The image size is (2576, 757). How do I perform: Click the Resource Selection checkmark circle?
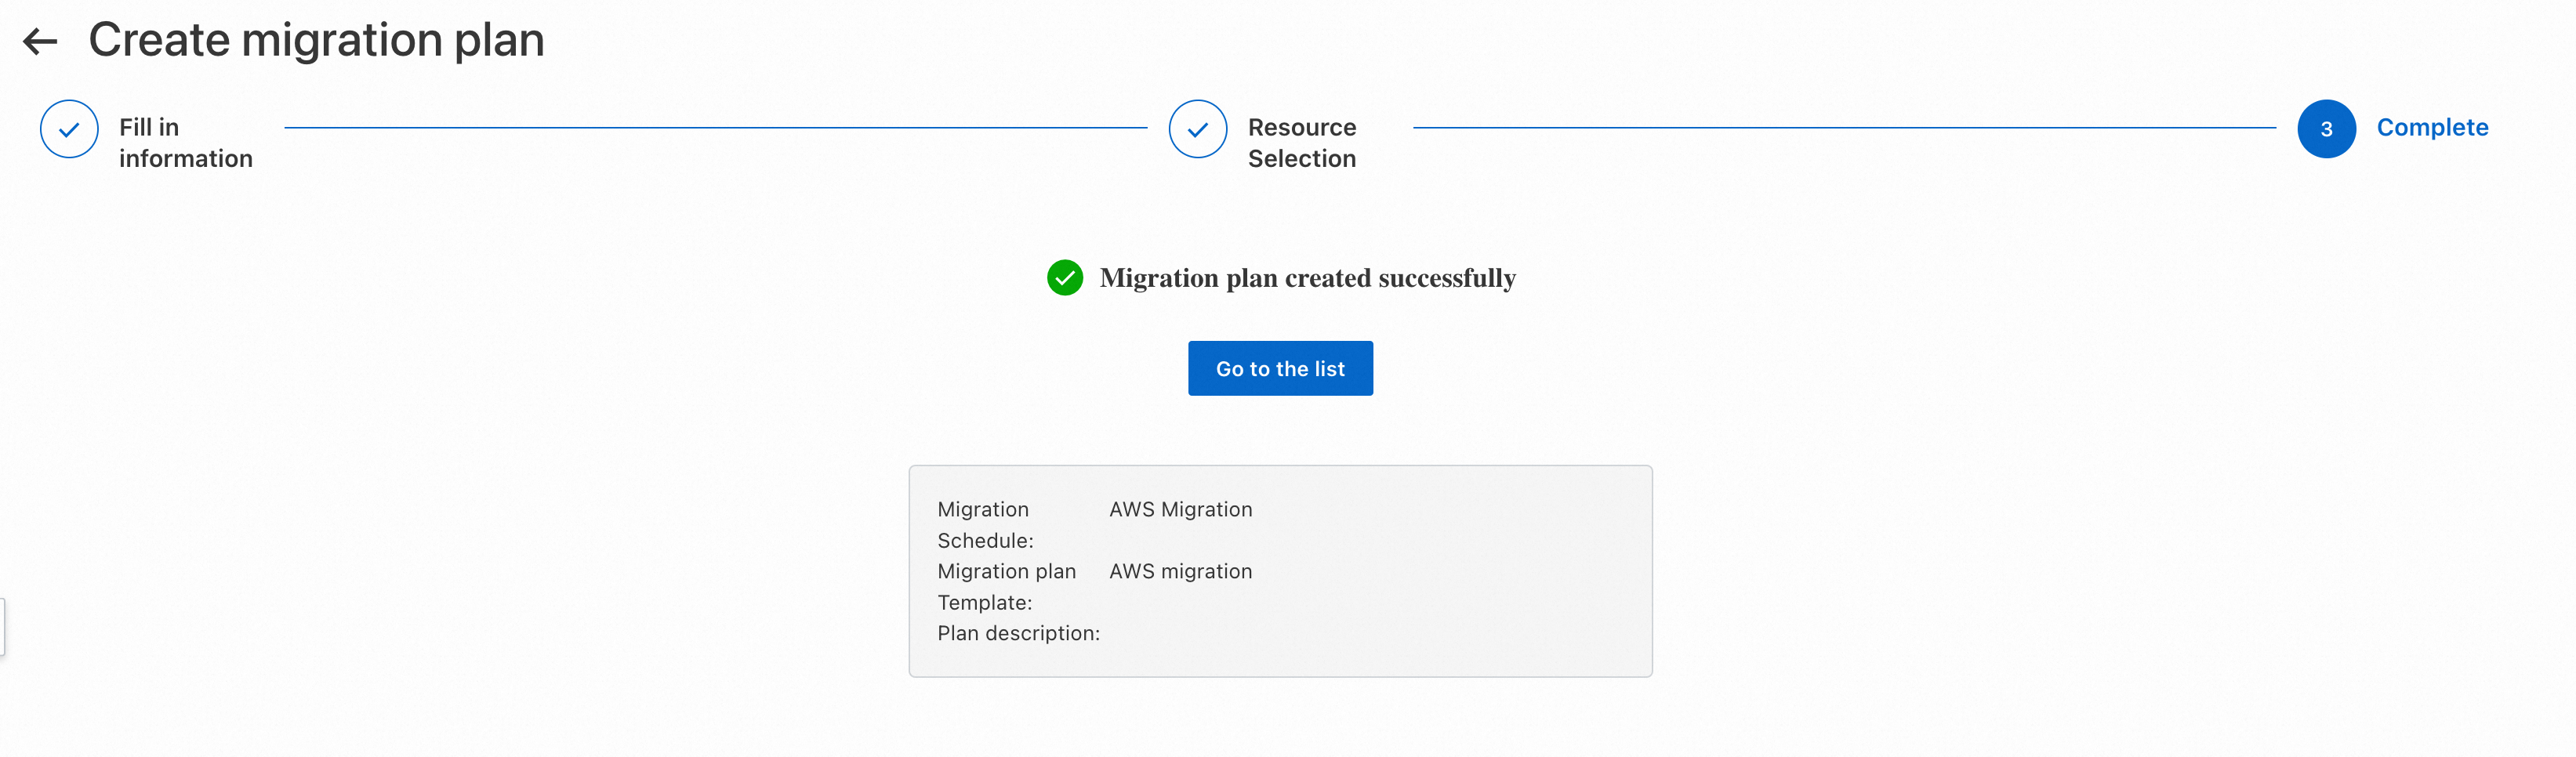pyautogui.click(x=1197, y=129)
